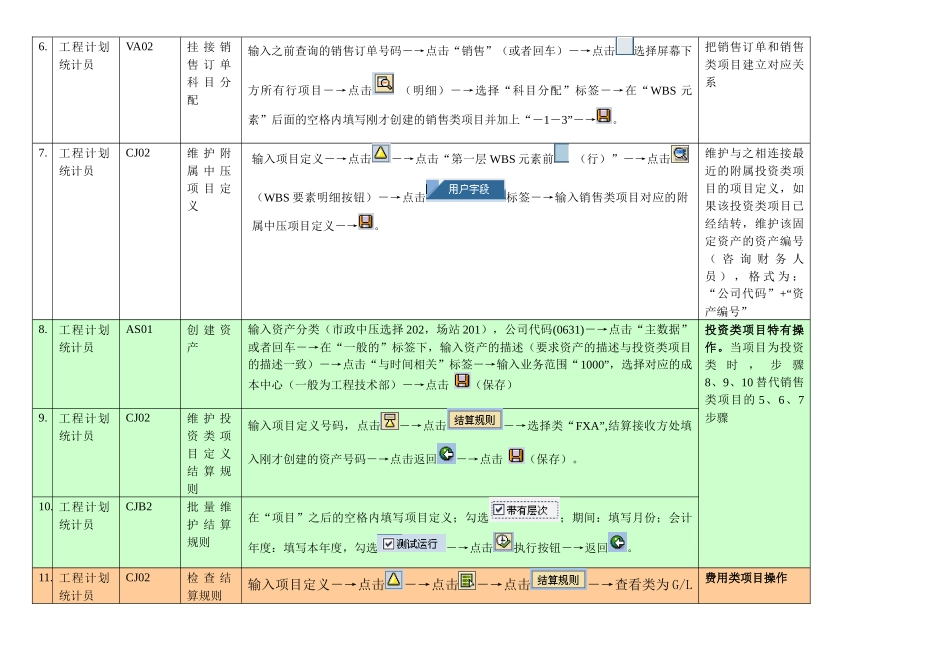Screen dimensions: 950x672
Task: Click the green list icon in step 11
Action: (467, 581)
